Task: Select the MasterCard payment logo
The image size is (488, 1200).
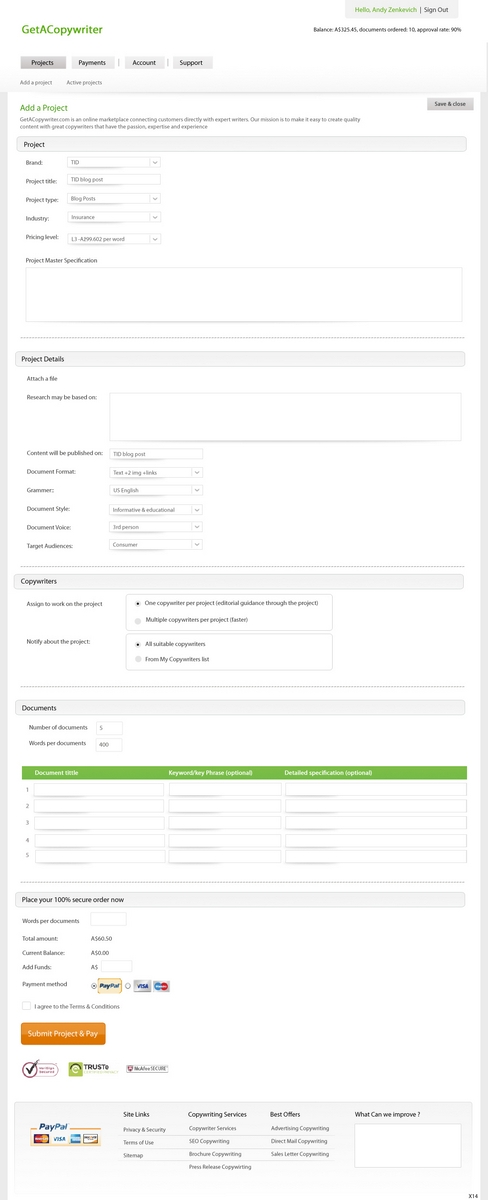Action: click(162, 985)
